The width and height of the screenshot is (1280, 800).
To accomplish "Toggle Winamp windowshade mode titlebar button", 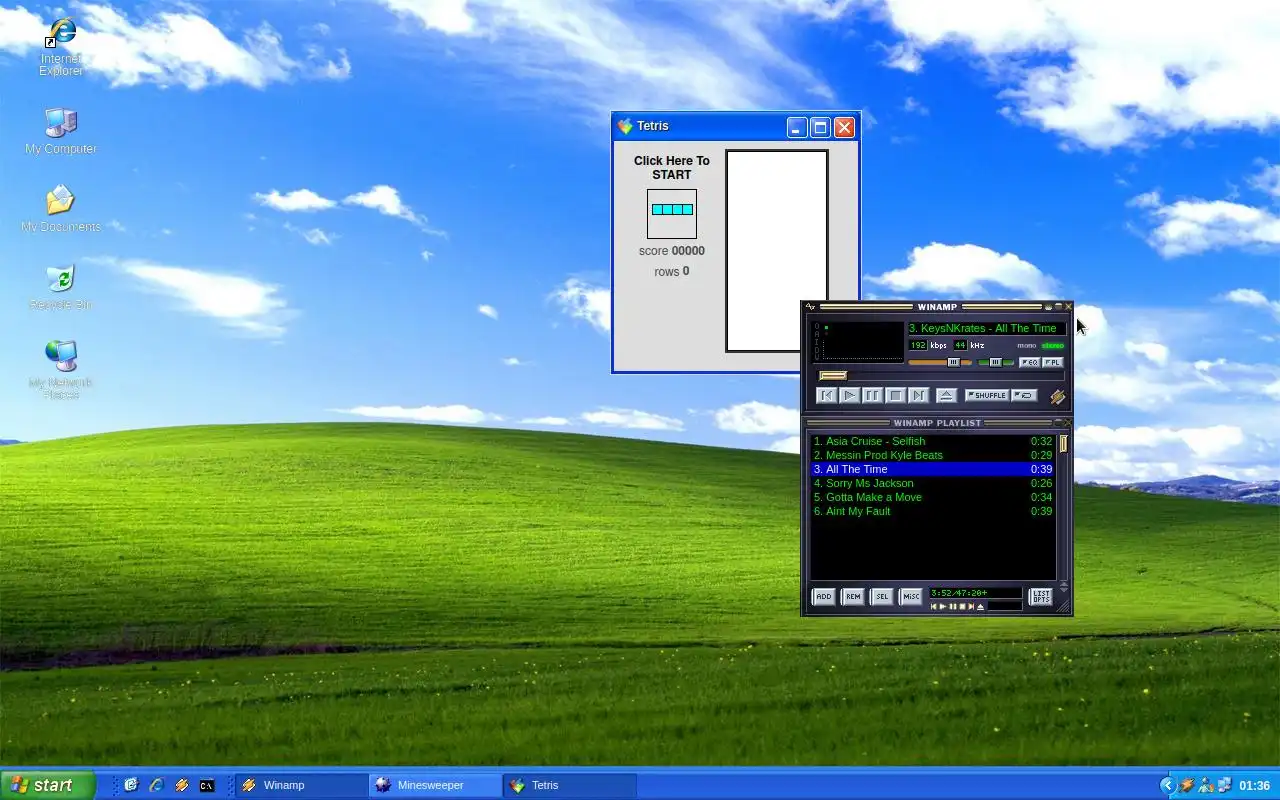I will [1058, 307].
